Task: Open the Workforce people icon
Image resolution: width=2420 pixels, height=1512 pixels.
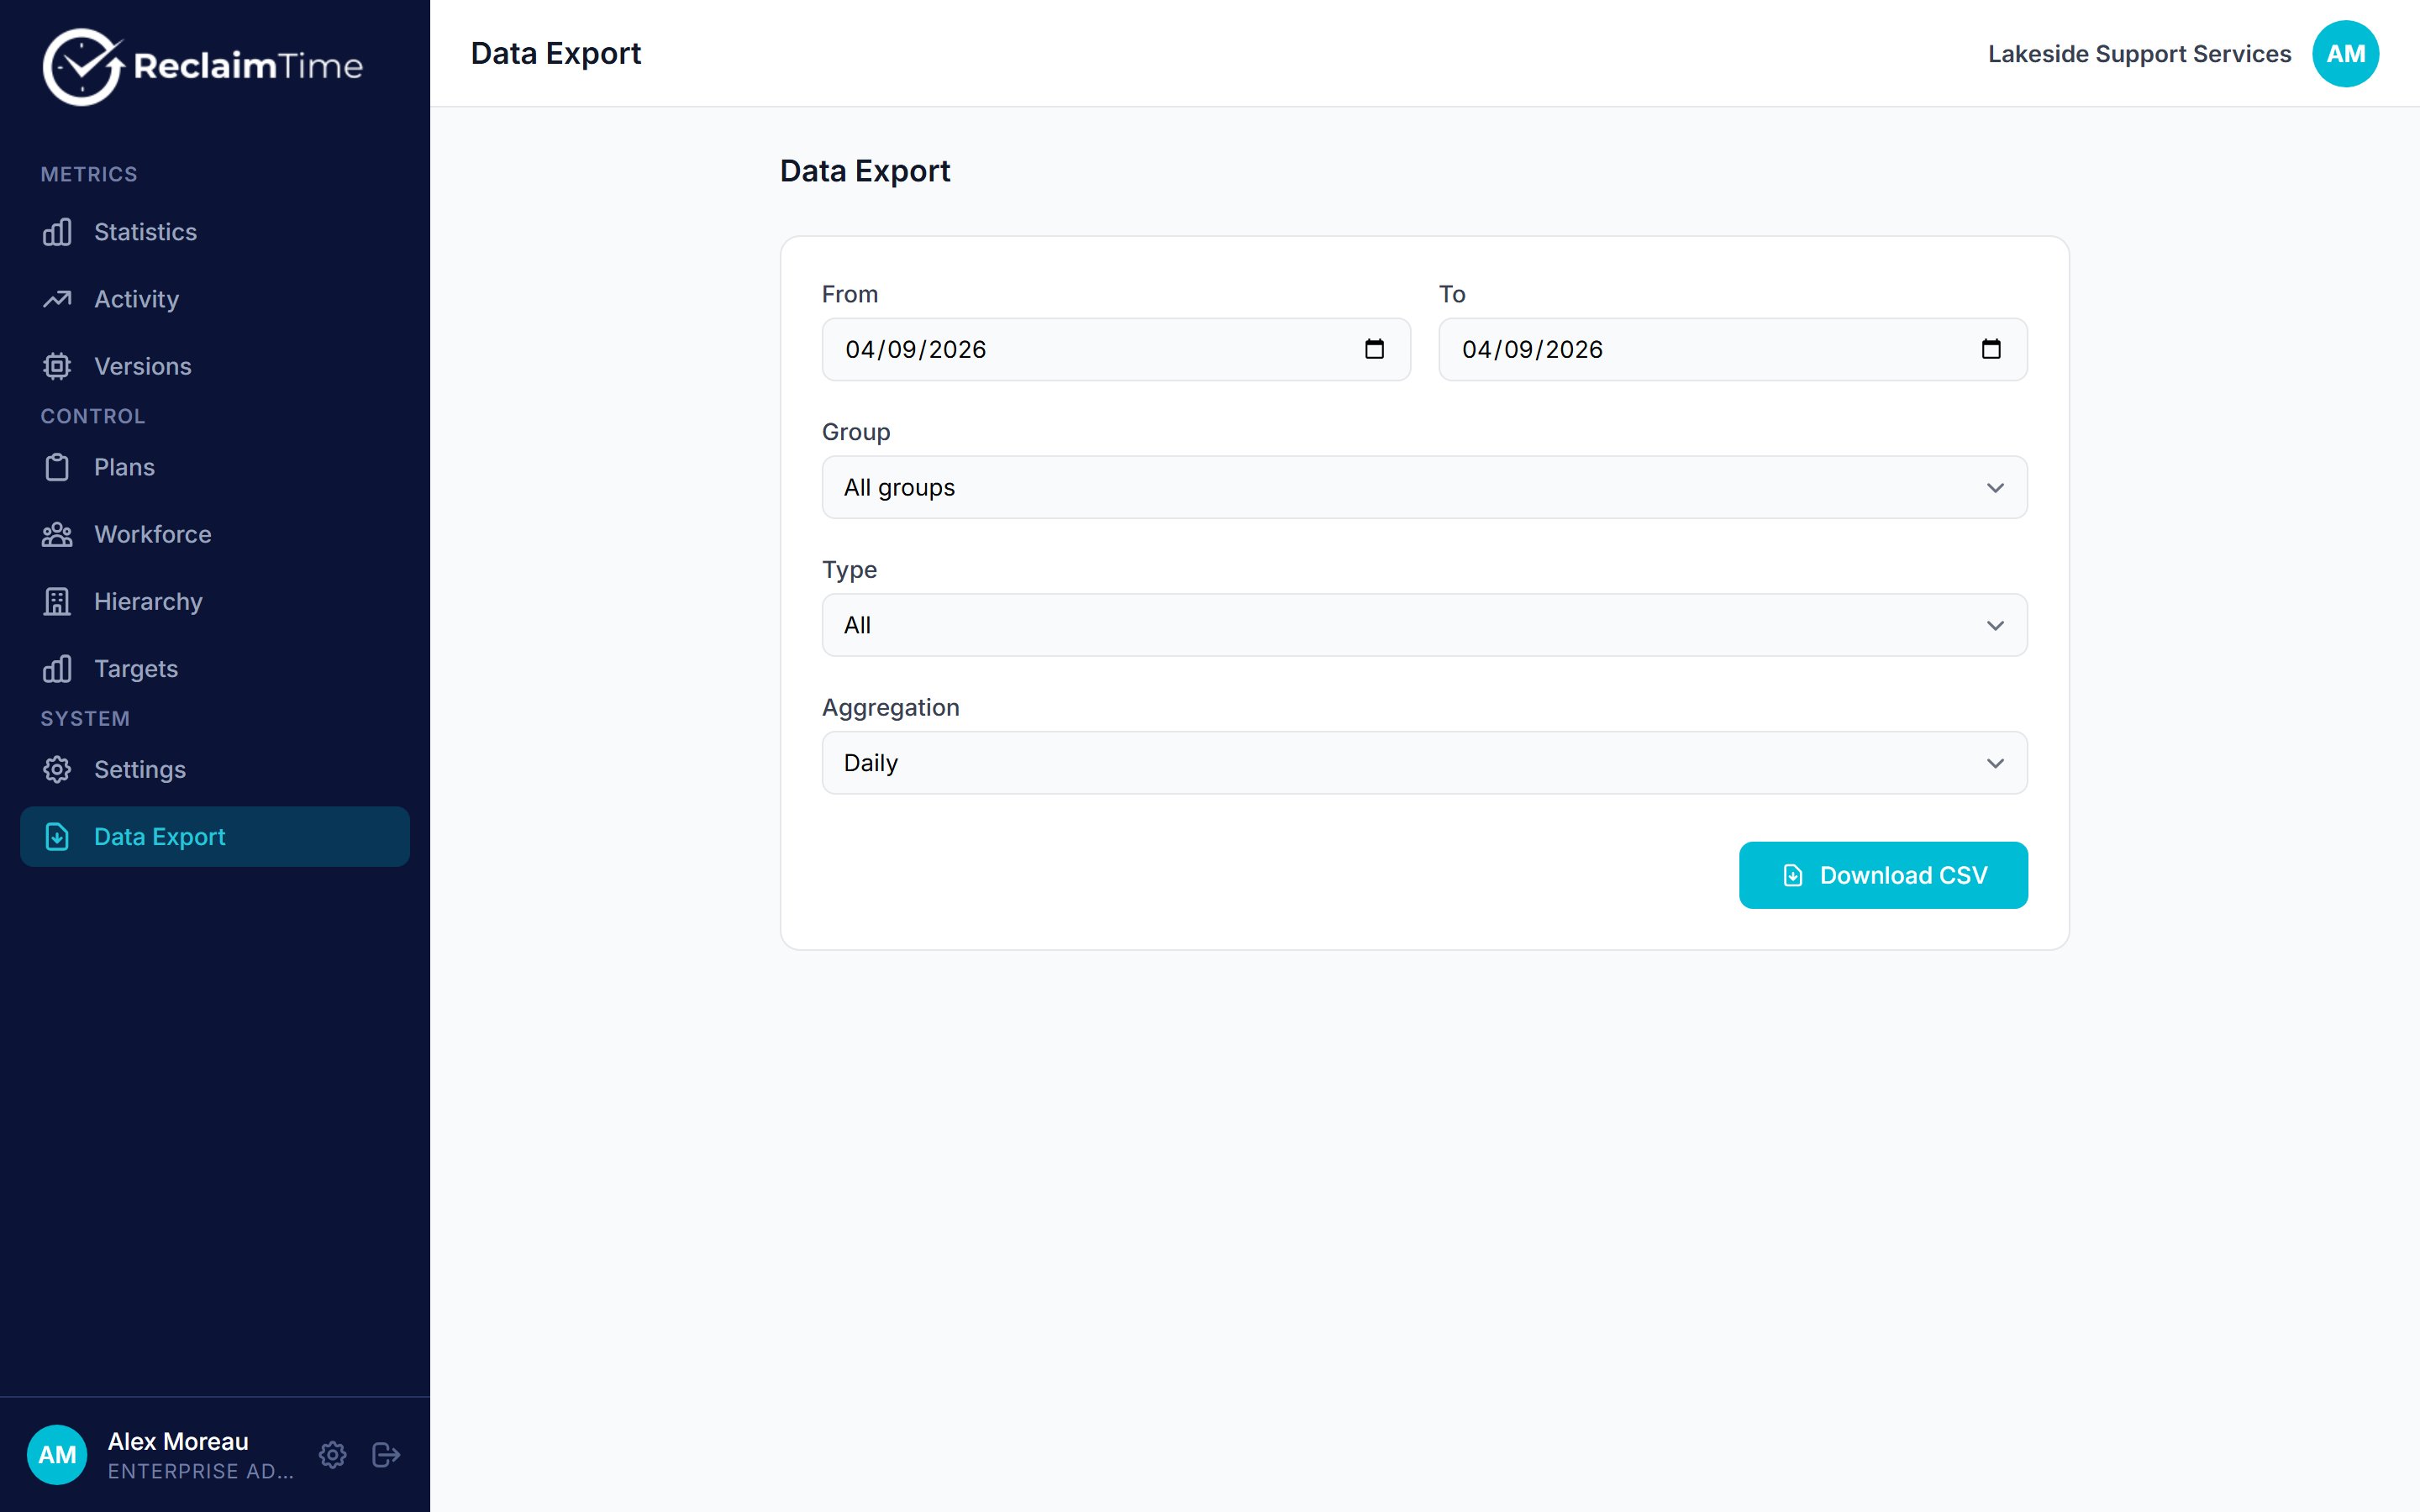Action: click(57, 534)
